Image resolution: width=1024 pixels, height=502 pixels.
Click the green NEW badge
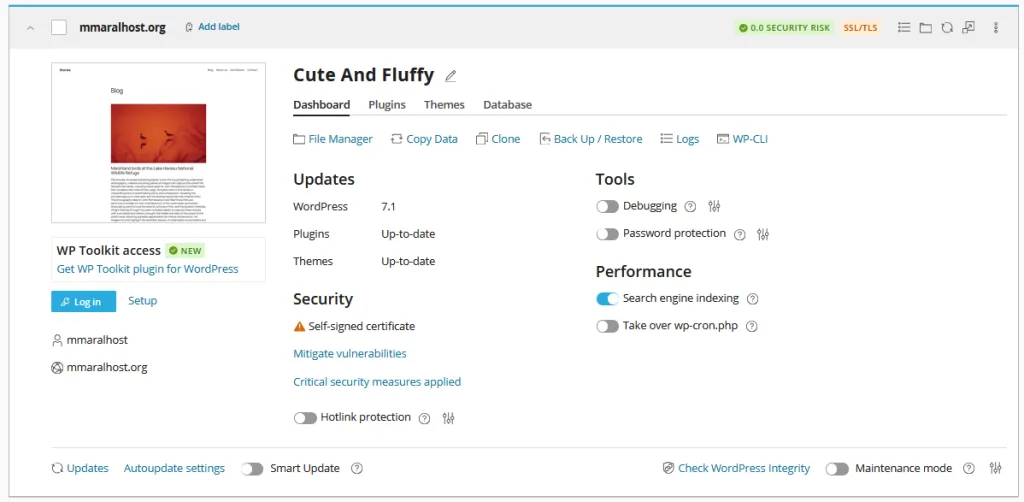185,251
